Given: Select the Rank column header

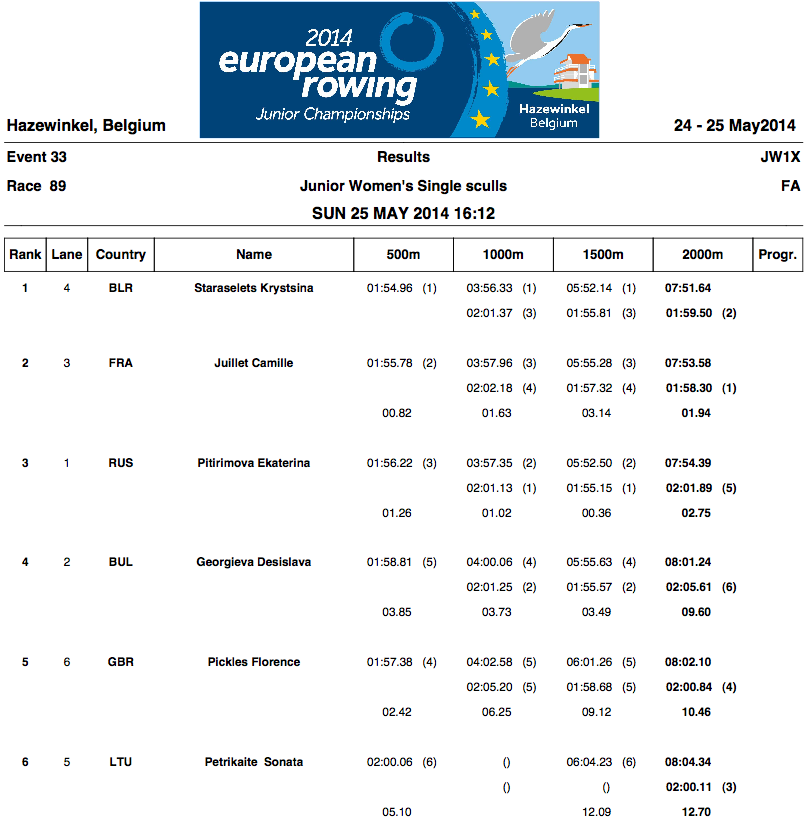Looking at the screenshot, I should [25, 255].
